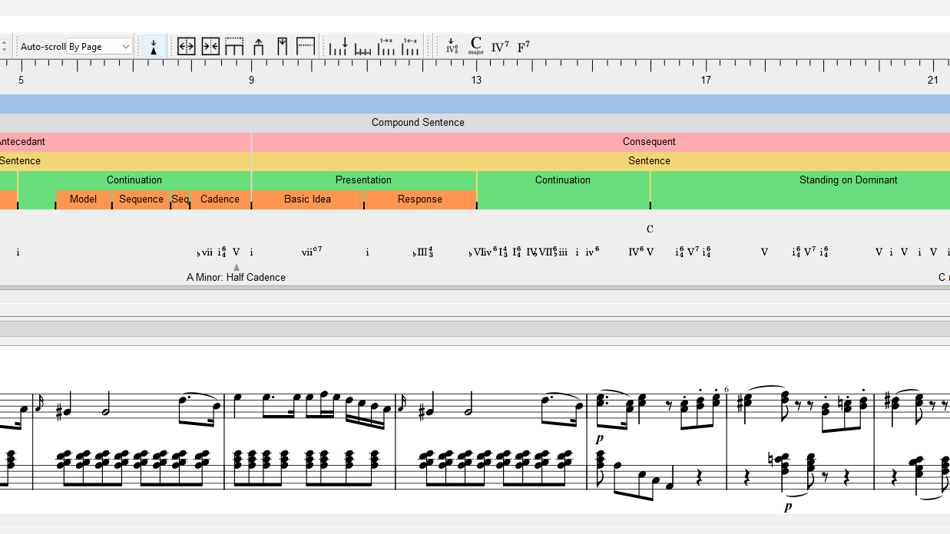Click the up-arrow bracket icon
The image size is (950, 534).
pyautogui.click(x=258, y=47)
